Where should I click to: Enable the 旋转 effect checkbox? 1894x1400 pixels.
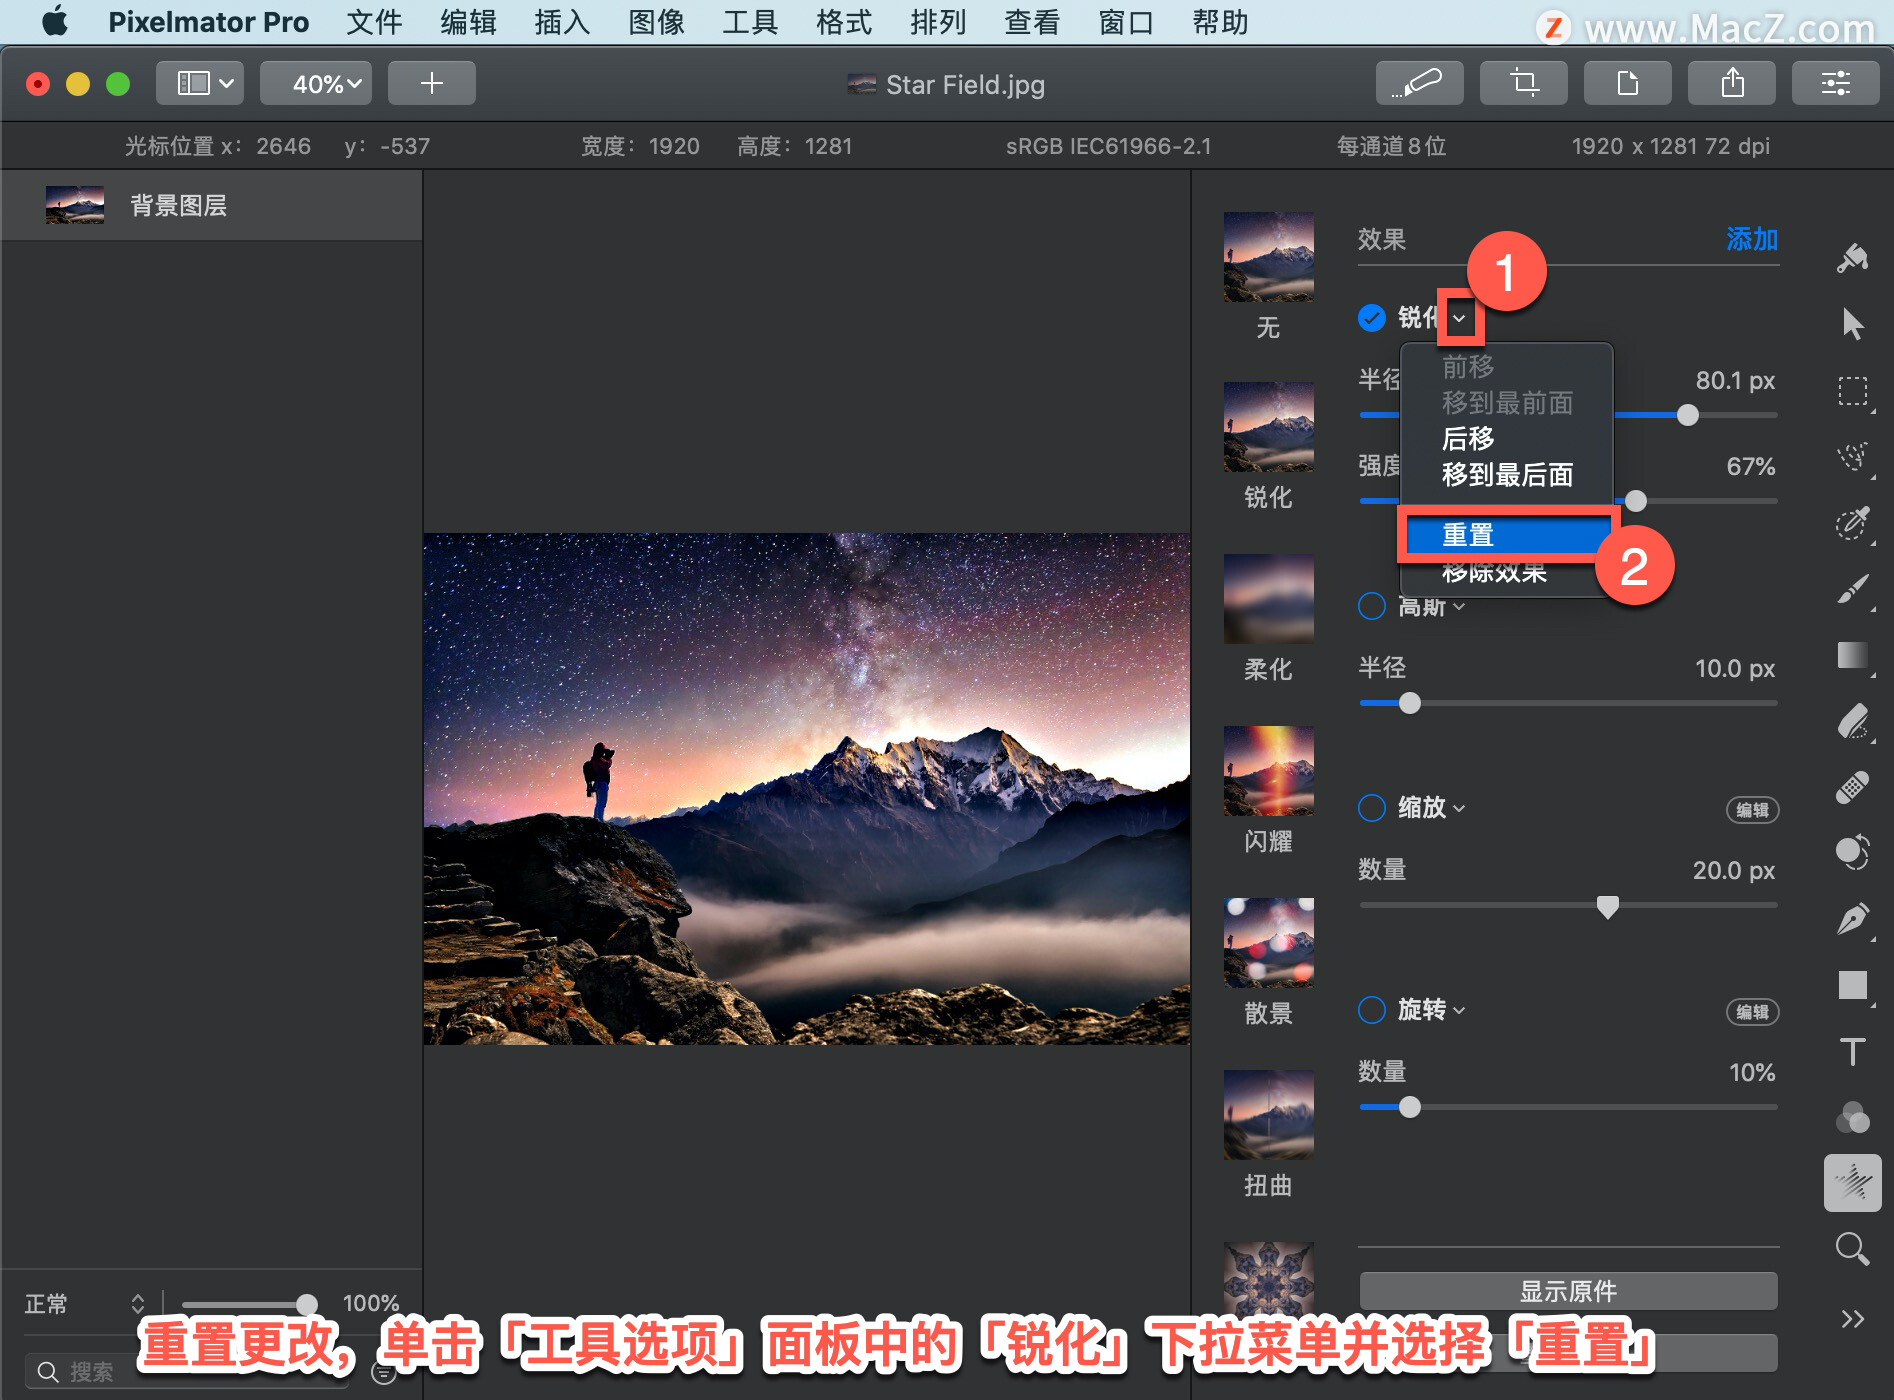pos(1372,1010)
